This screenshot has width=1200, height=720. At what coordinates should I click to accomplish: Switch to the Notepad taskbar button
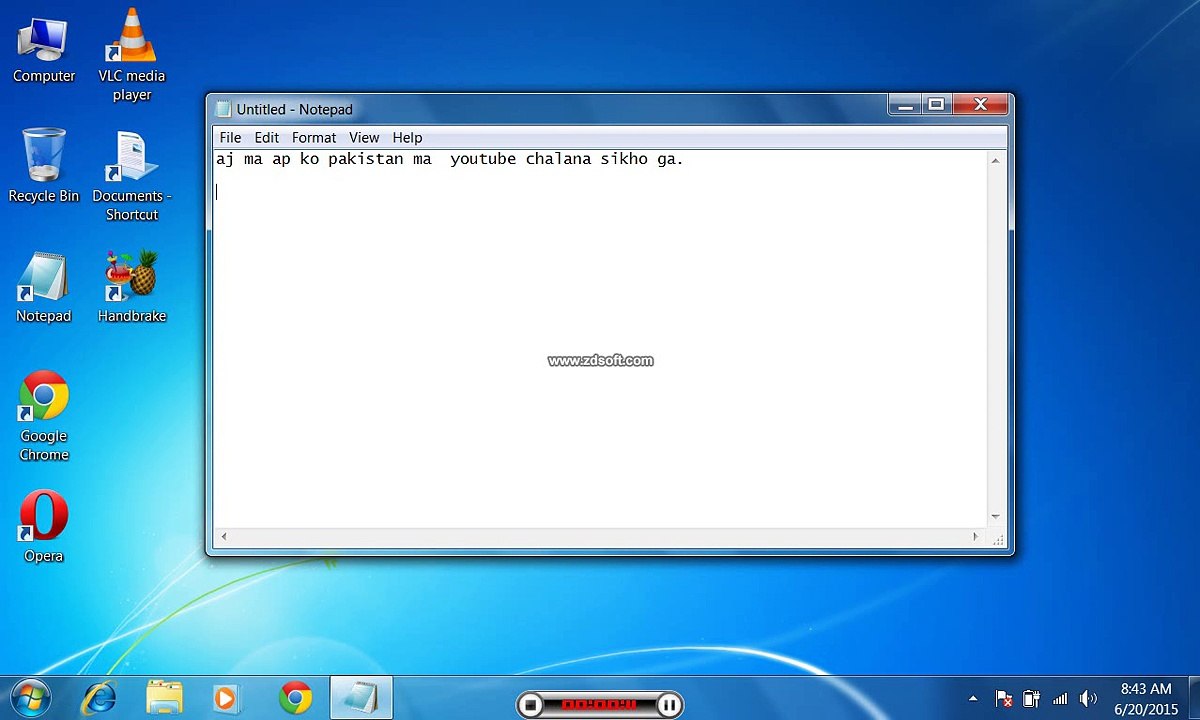coord(361,697)
